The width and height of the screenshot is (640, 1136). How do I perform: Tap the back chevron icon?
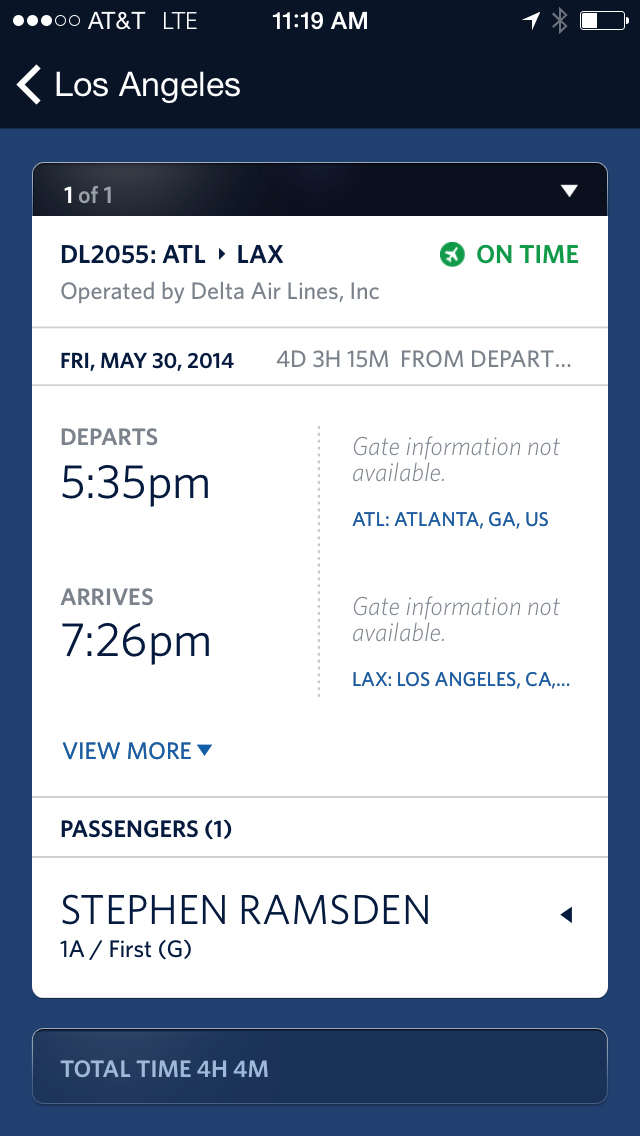(x=29, y=85)
